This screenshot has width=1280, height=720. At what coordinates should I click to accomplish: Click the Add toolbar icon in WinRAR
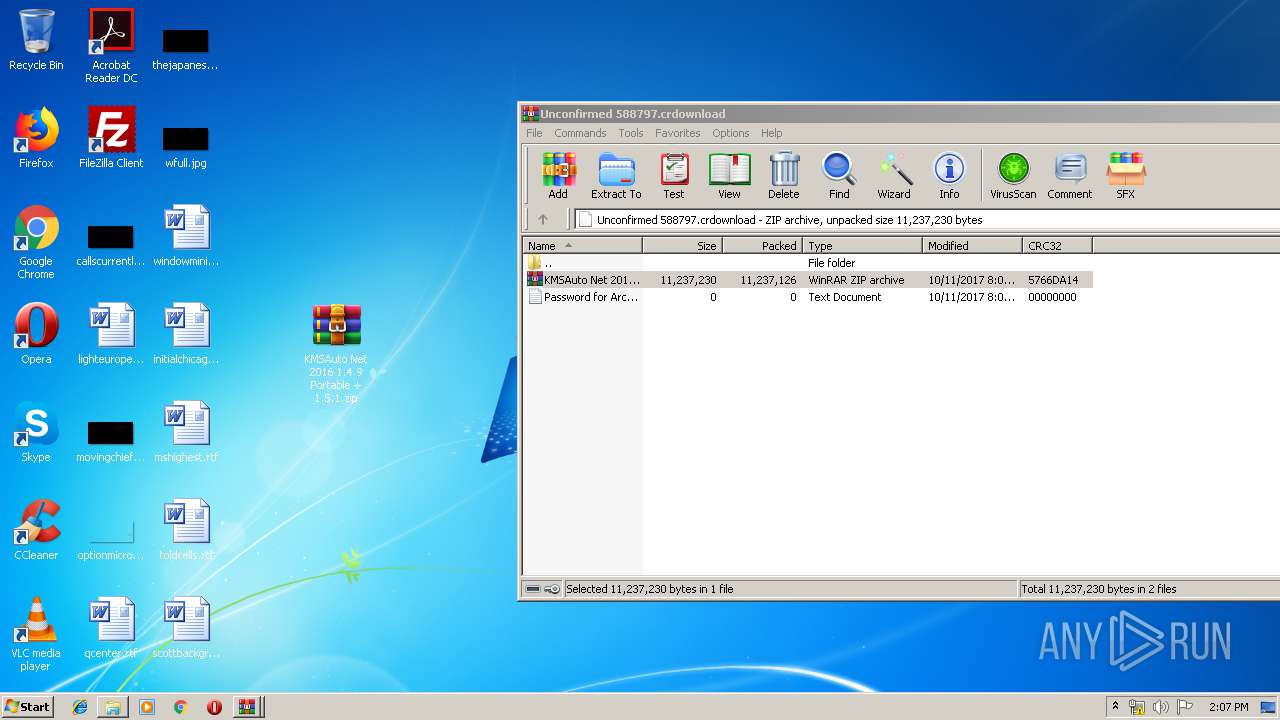click(558, 176)
